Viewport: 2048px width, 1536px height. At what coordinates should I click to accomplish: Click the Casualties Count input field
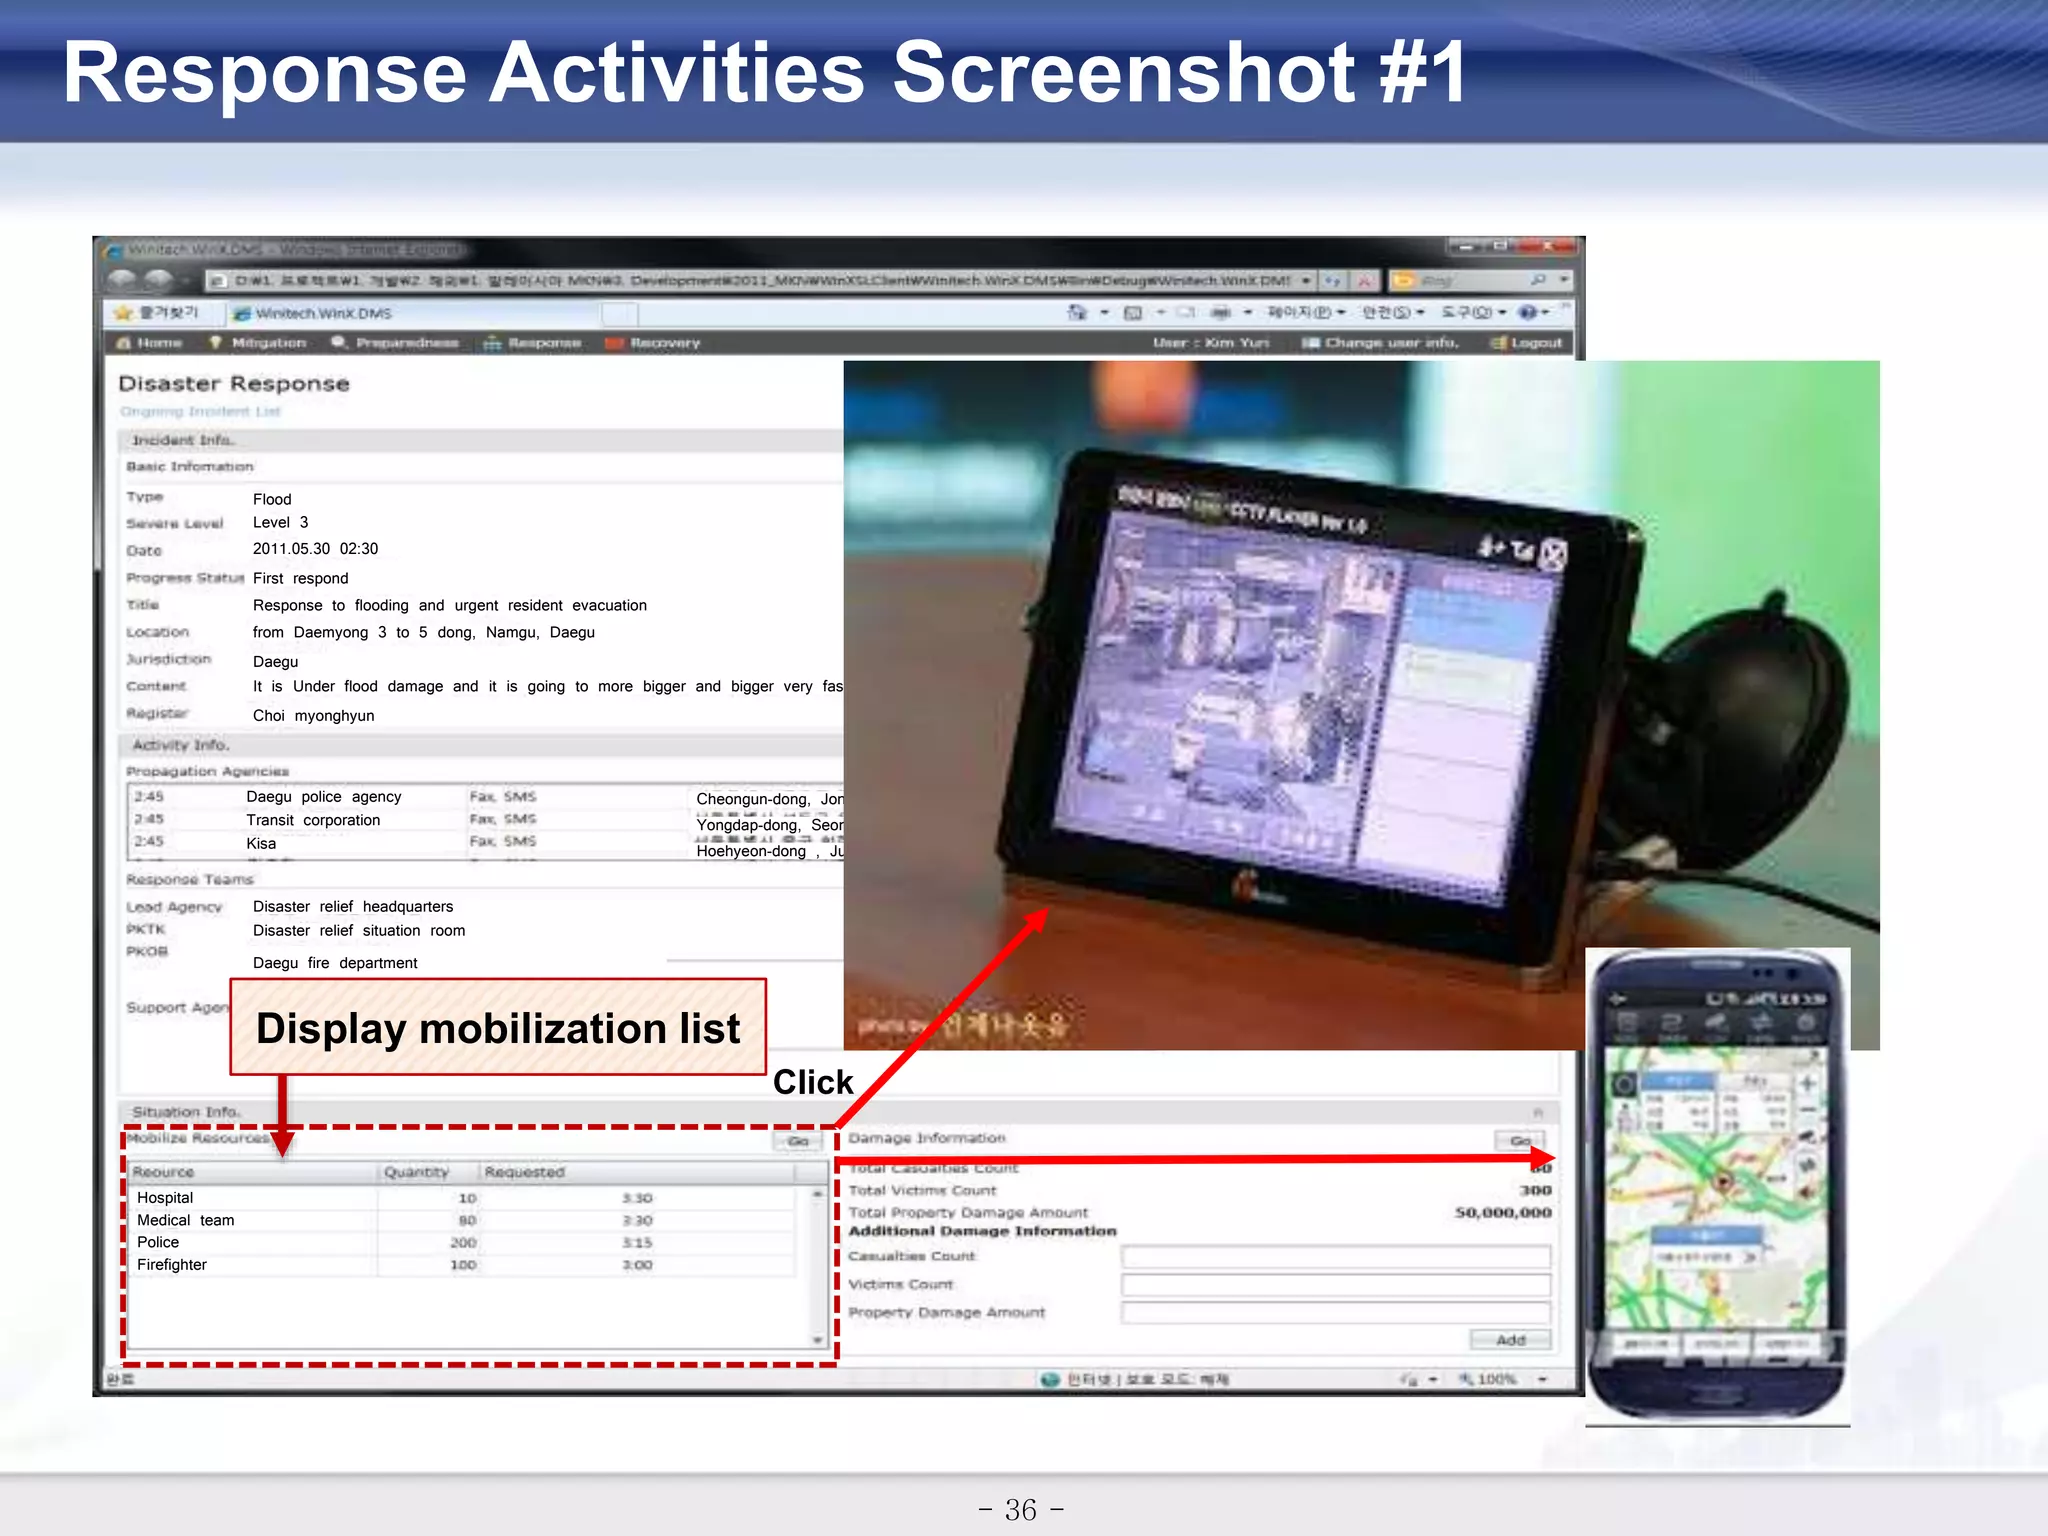1335,1257
